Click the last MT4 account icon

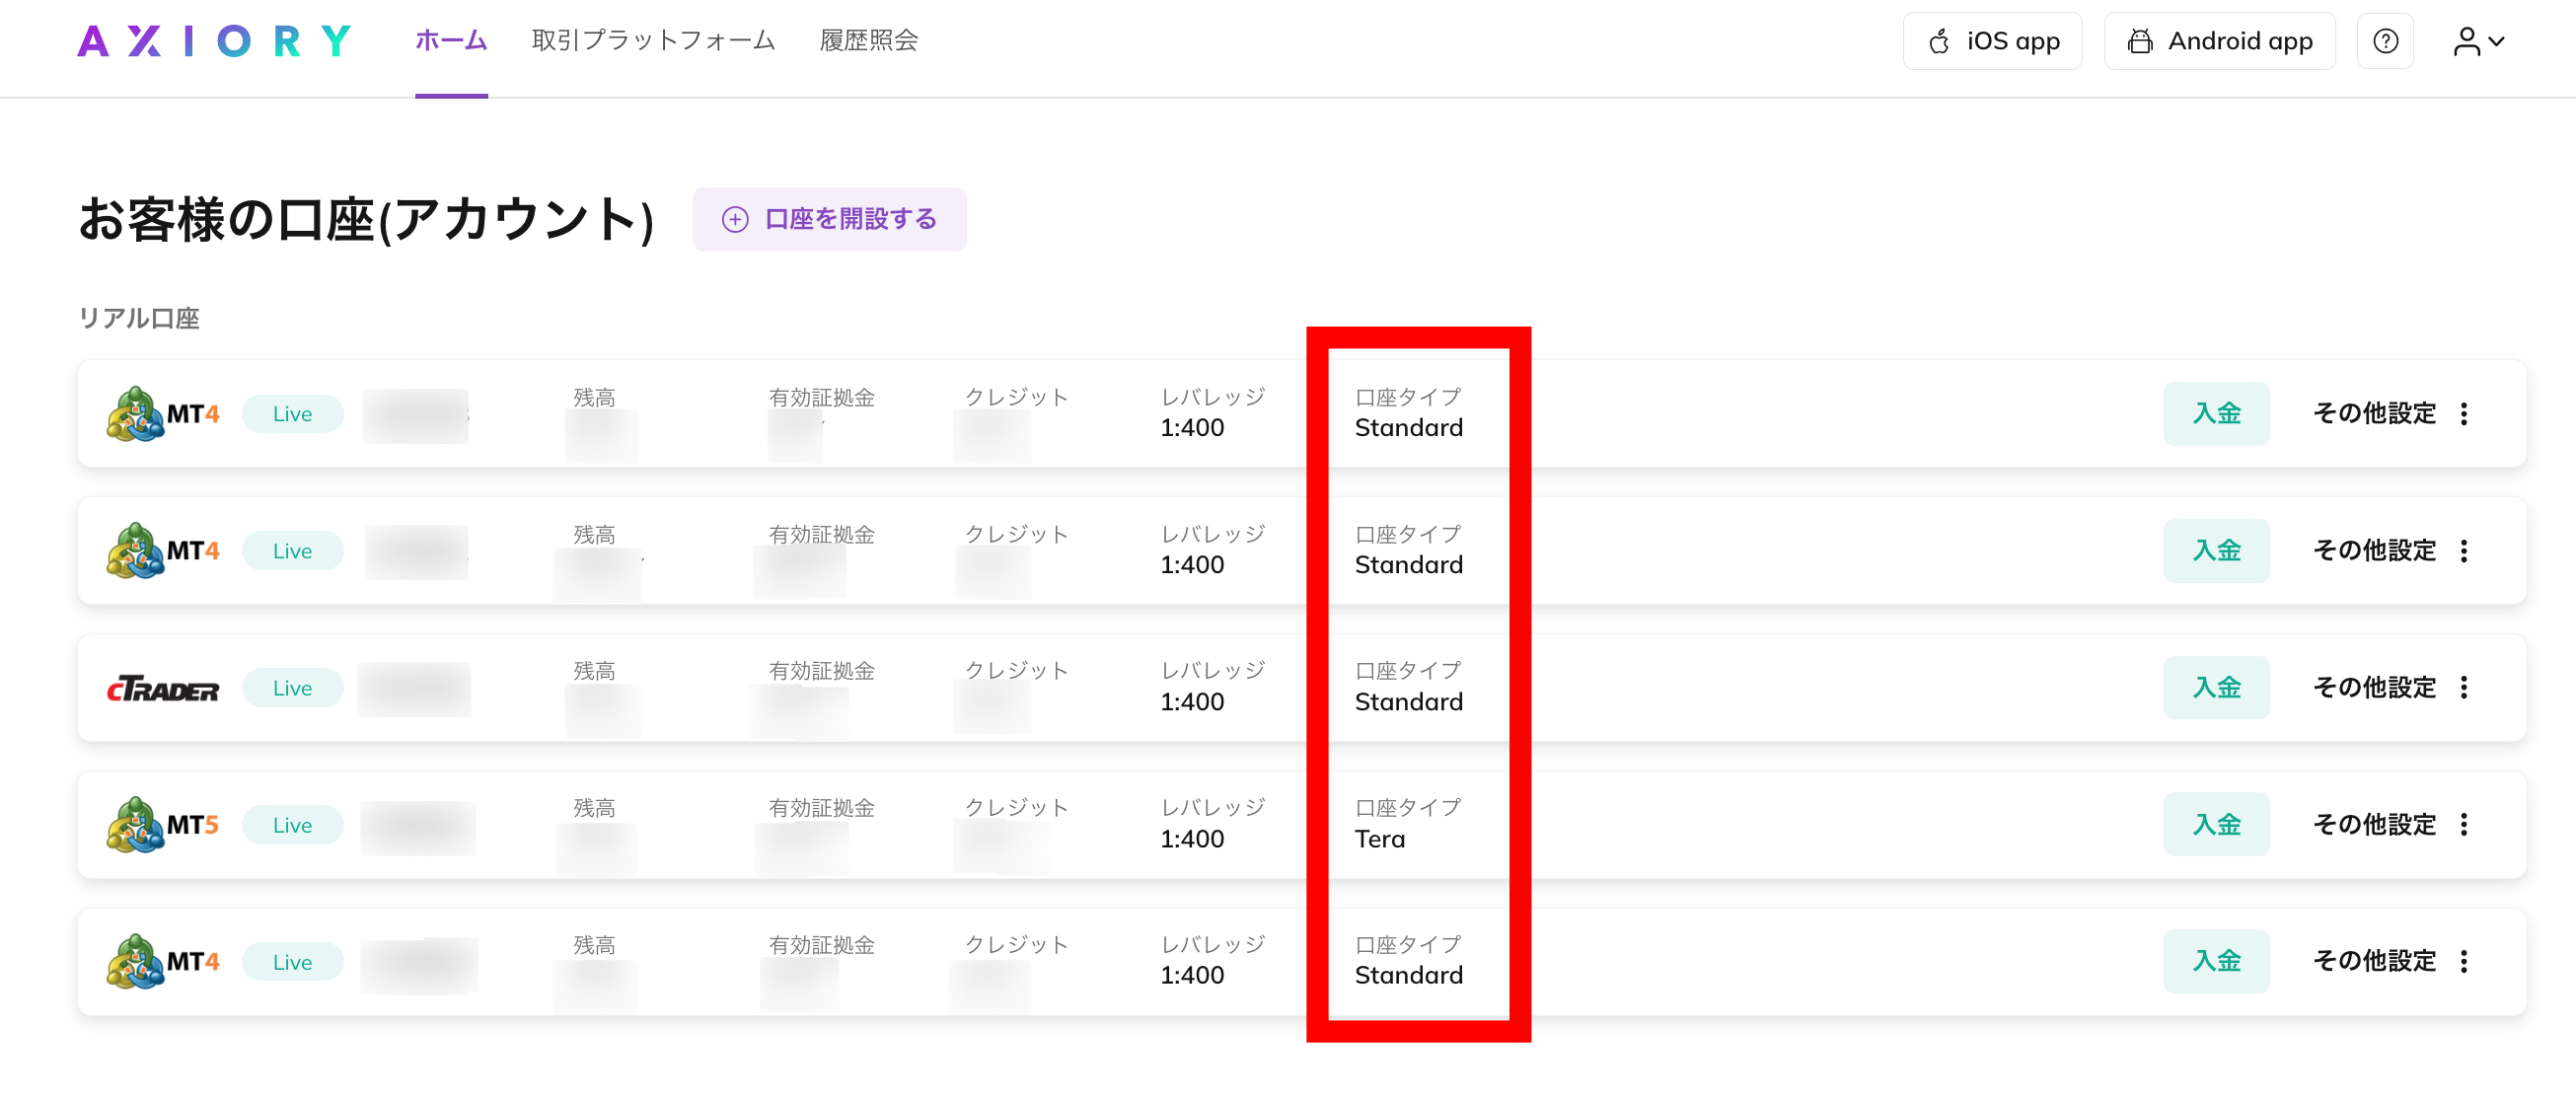(136, 962)
